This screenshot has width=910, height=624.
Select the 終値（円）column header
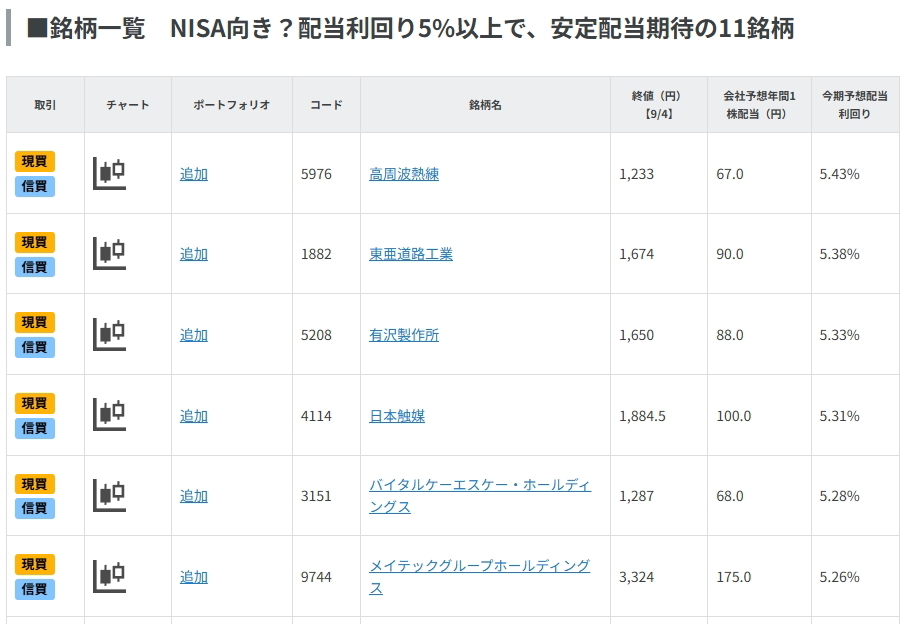click(x=659, y=105)
